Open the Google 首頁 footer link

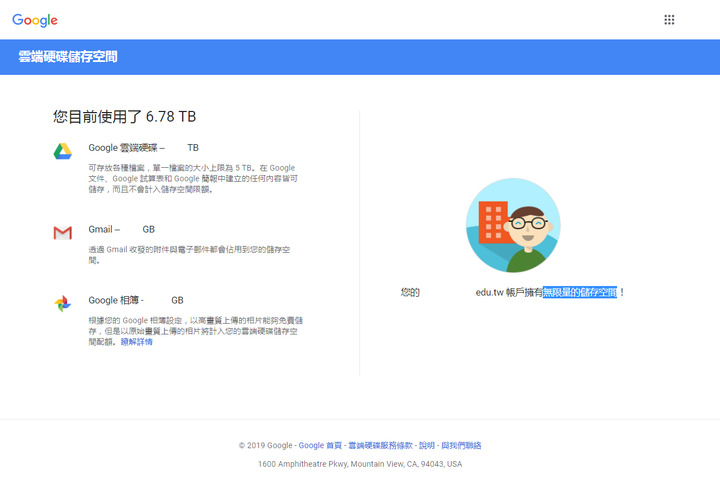[x=320, y=445]
